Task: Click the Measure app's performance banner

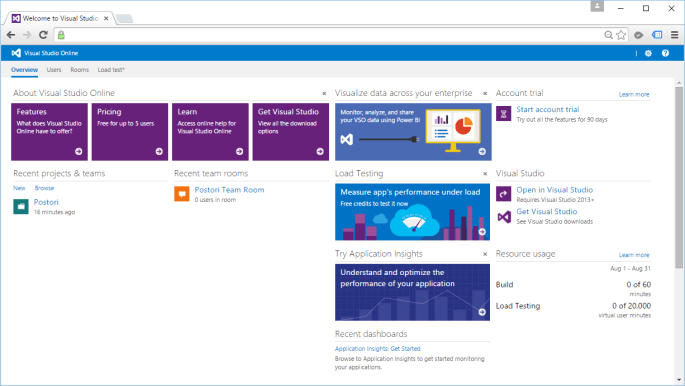Action: click(x=412, y=212)
